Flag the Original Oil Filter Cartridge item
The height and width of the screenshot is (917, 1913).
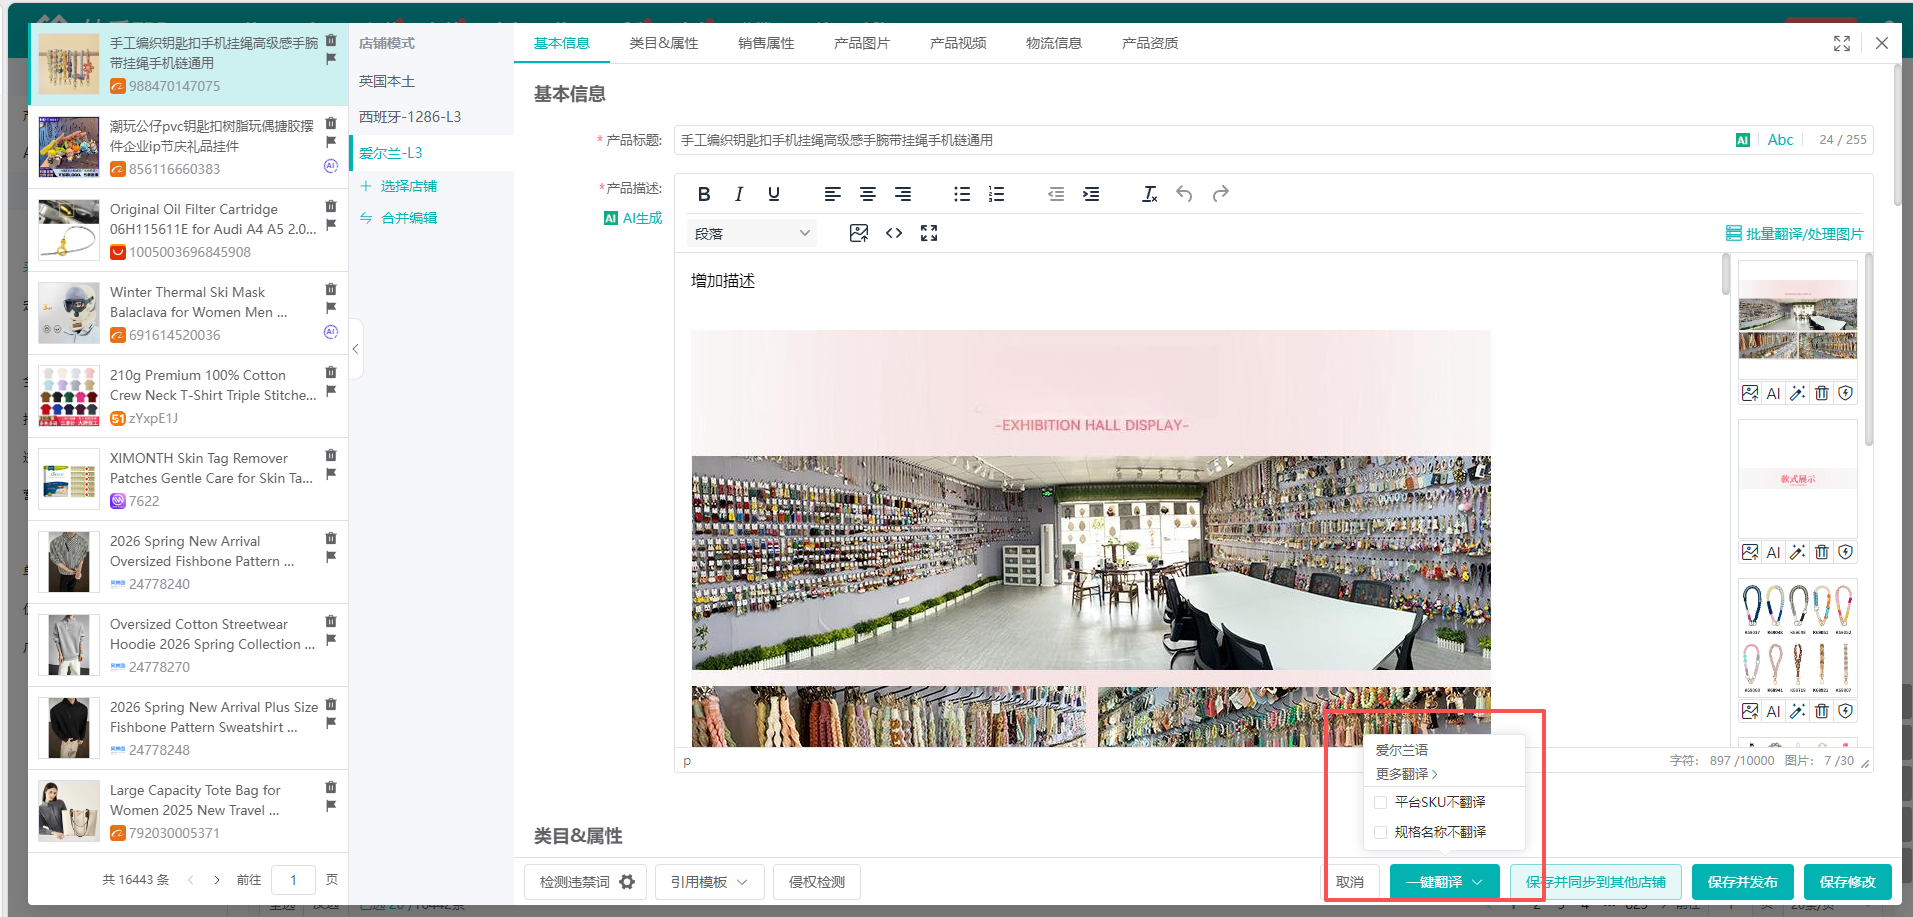pos(331,224)
